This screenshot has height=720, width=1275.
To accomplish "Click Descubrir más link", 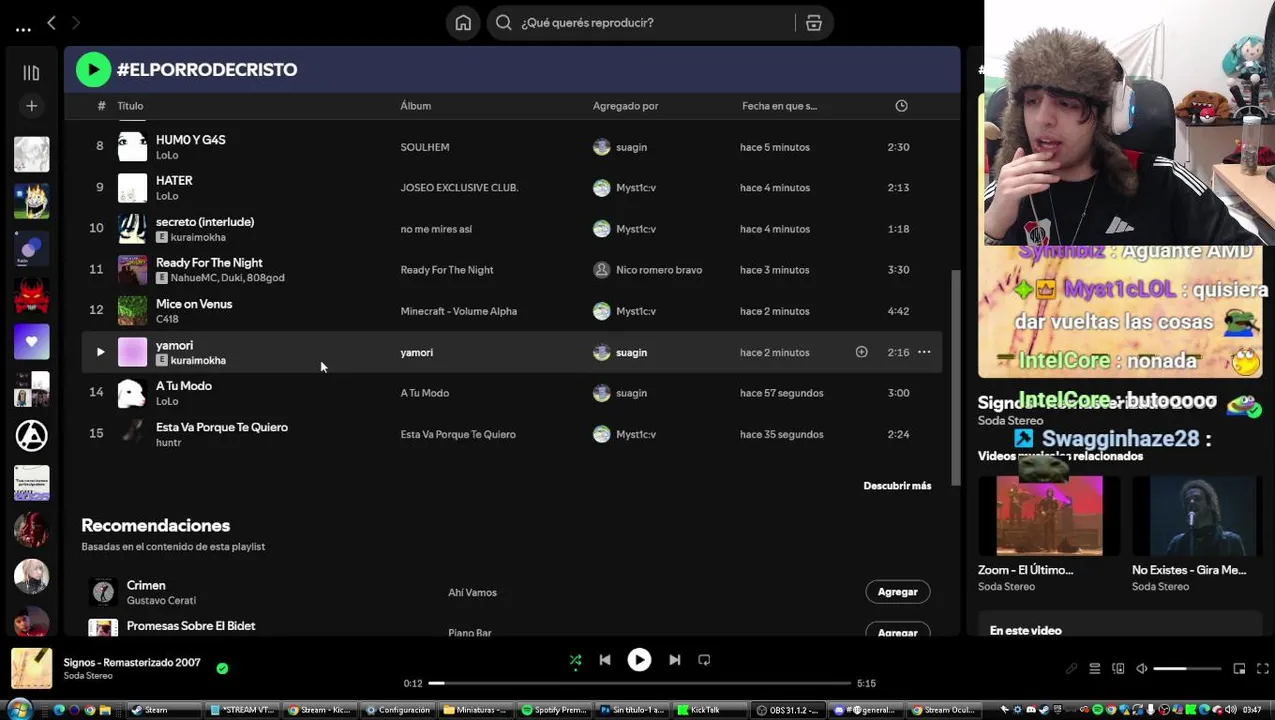I will [x=897, y=486].
